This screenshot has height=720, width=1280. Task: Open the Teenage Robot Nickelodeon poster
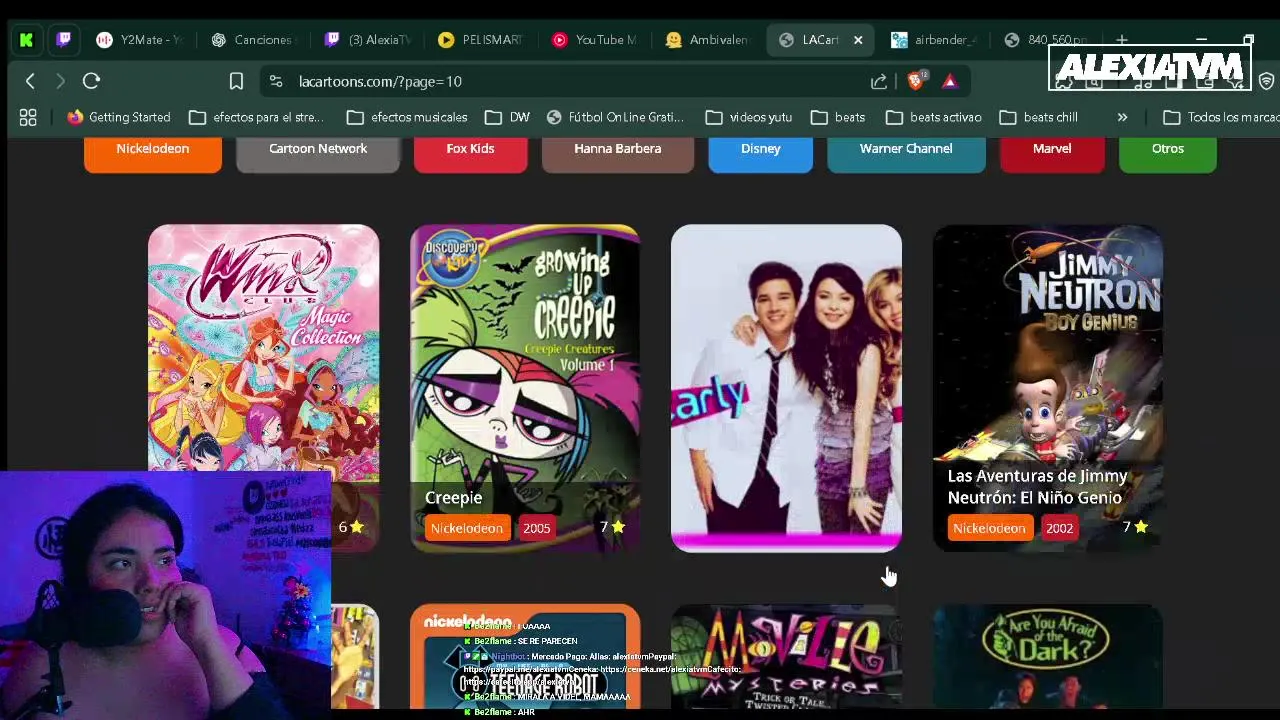tap(525, 656)
